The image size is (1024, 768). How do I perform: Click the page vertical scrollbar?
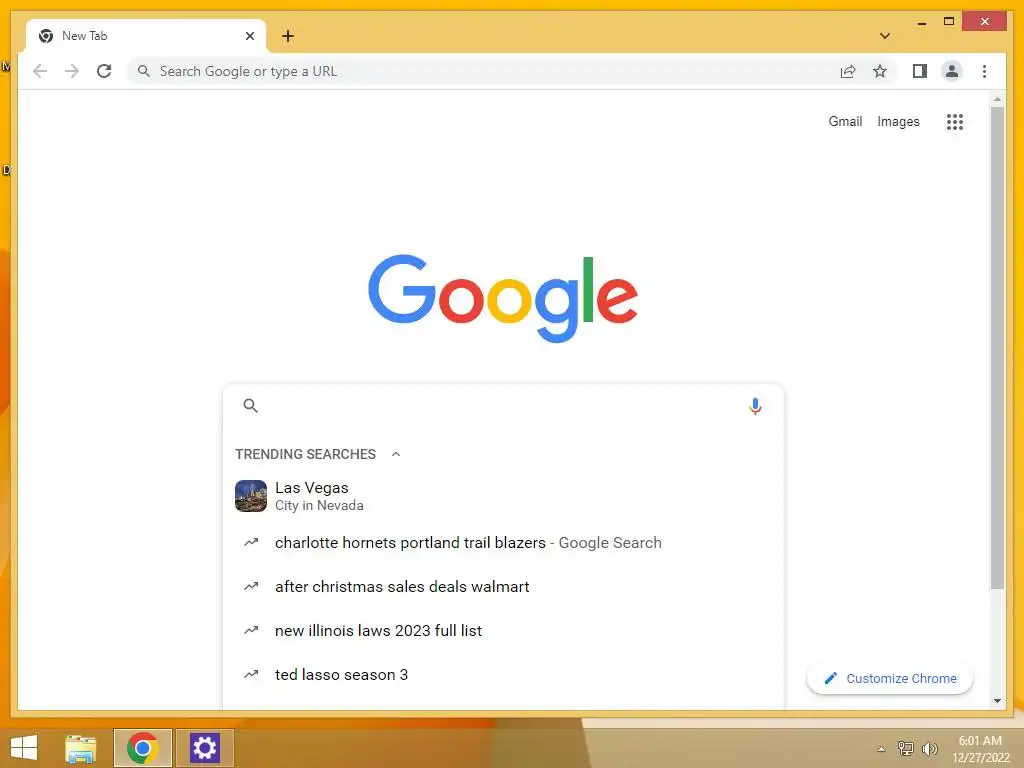point(997,347)
